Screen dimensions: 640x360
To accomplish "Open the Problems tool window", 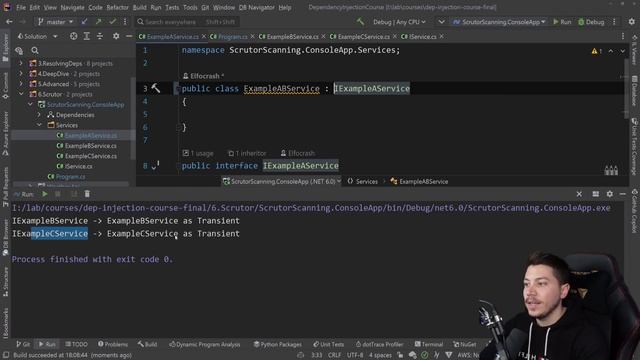I will pos(113,344).
